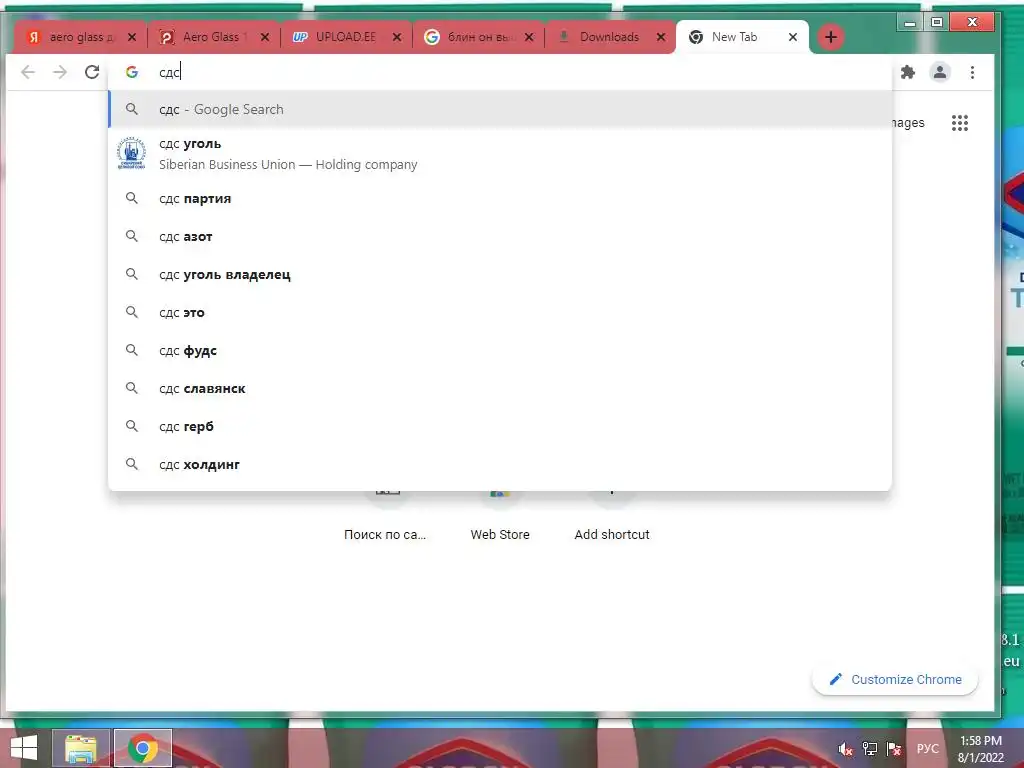
Task: Choose the 'сдс азот' suggestion
Action: 500,236
